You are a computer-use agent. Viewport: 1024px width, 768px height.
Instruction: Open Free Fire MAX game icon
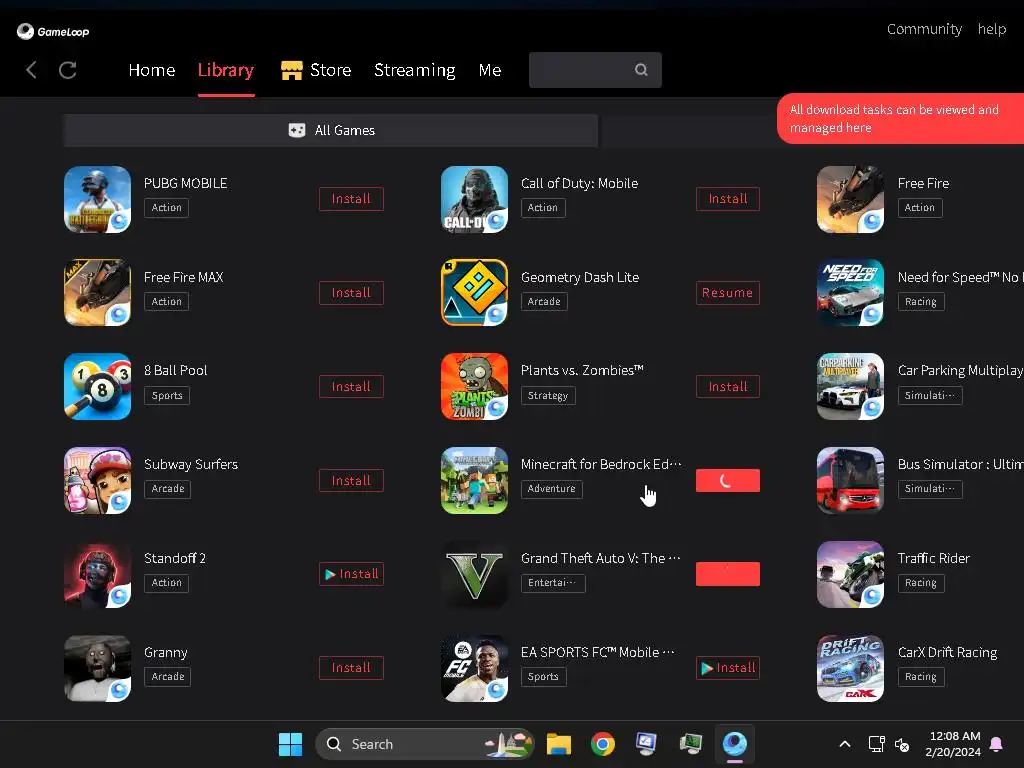pos(97,293)
